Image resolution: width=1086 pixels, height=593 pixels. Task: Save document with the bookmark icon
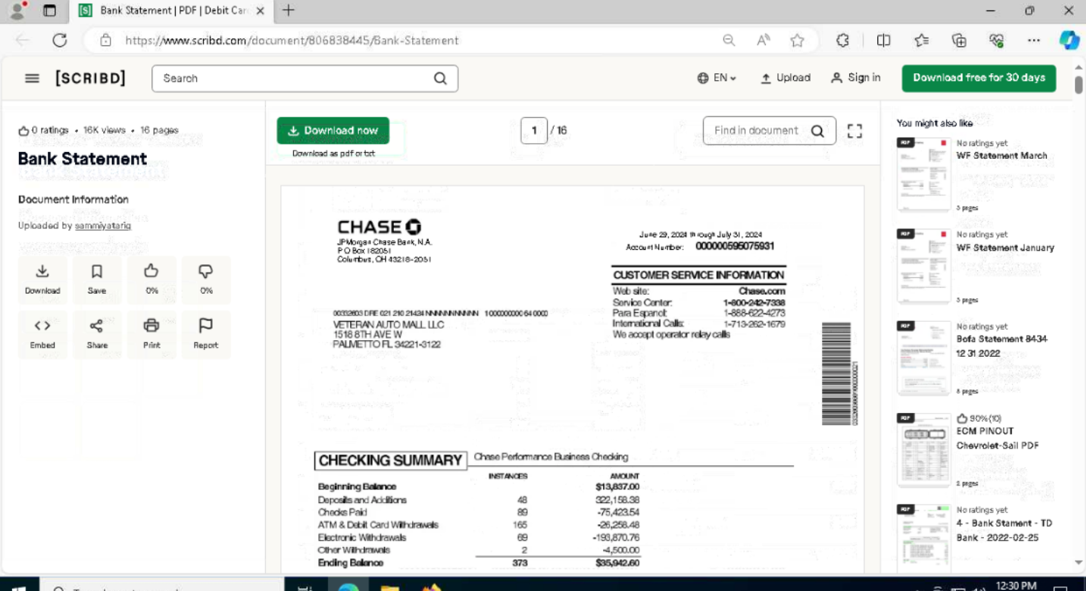pos(96,278)
